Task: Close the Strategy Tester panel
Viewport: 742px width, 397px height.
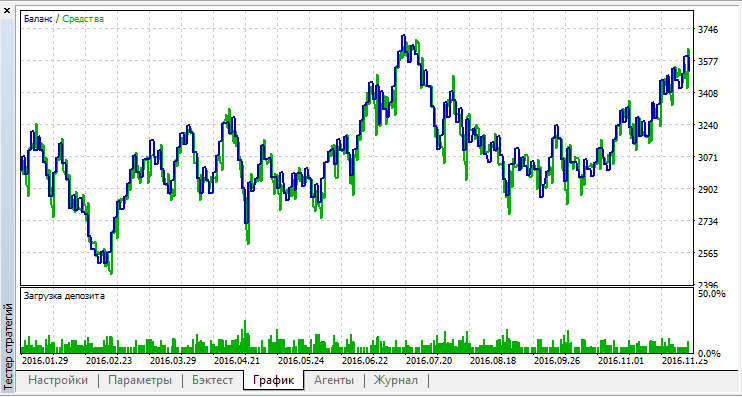Action: point(7,9)
